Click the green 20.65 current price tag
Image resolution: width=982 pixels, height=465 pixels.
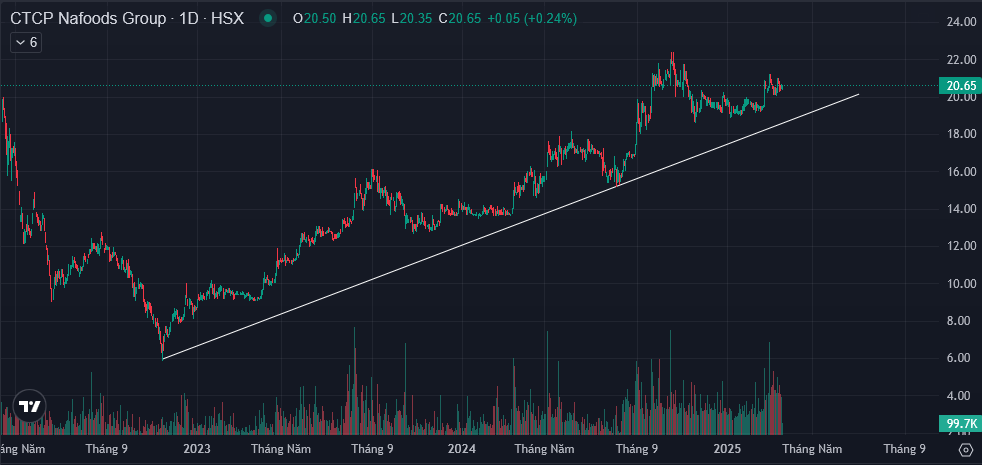click(959, 87)
